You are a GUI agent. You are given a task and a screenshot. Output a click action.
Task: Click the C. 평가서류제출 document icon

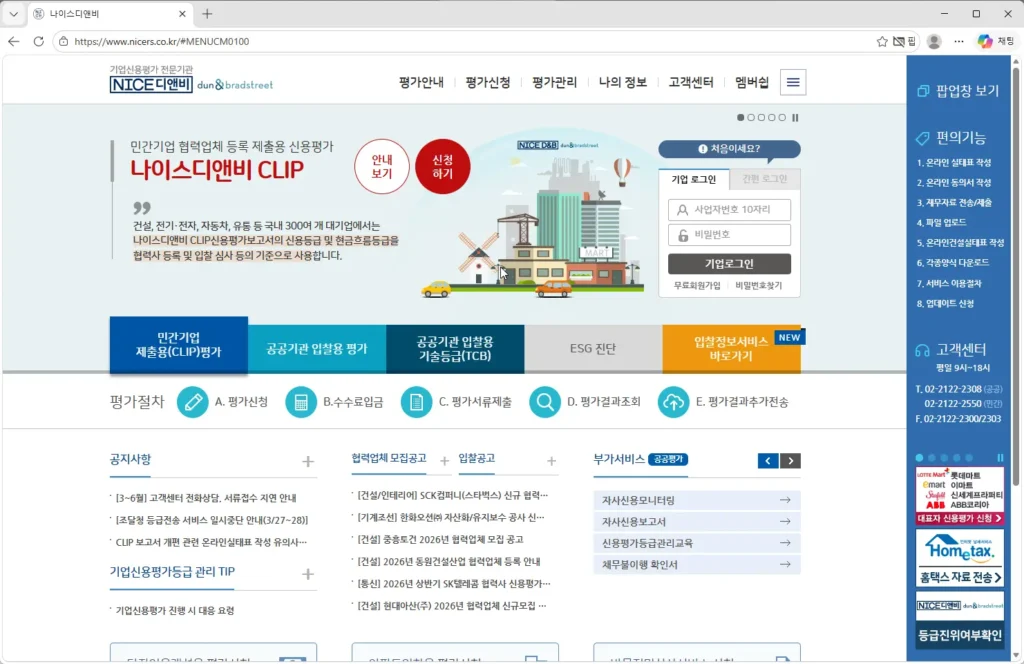tap(416, 402)
